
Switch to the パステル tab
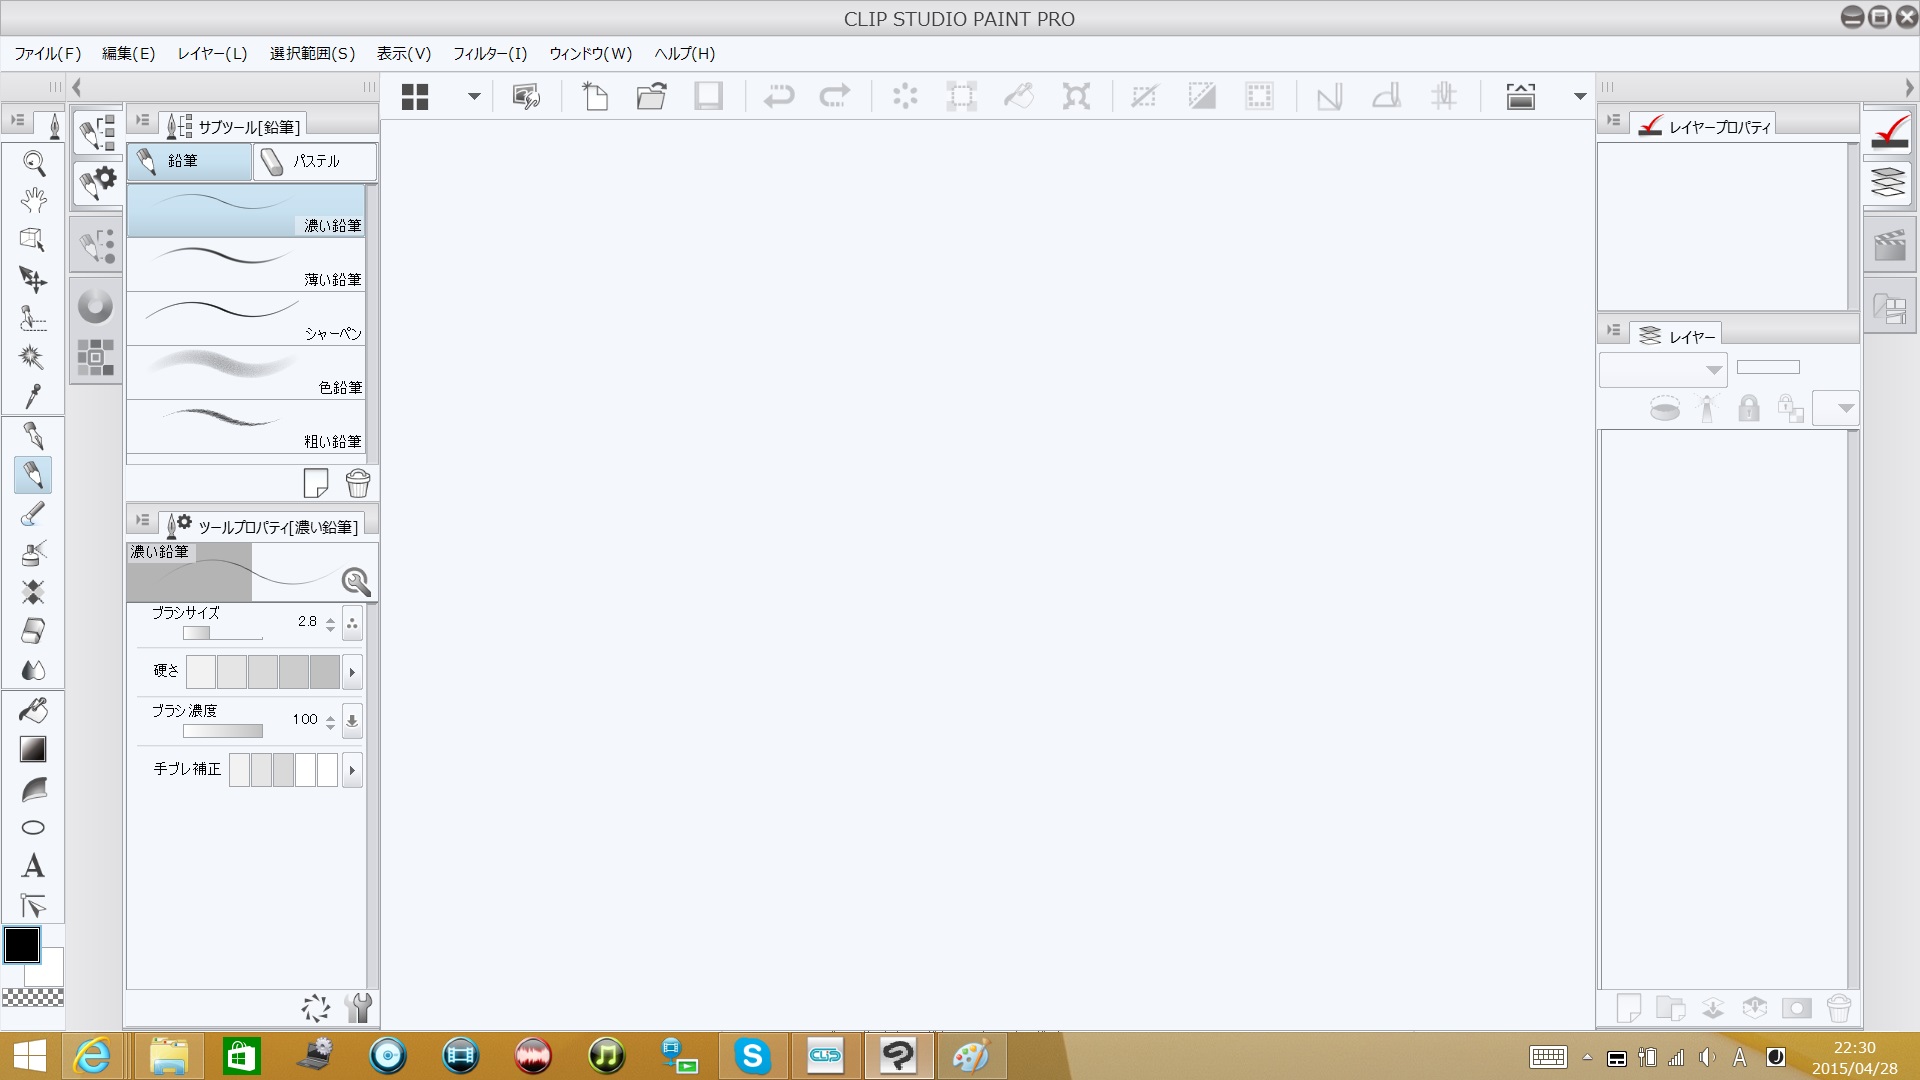coord(314,161)
